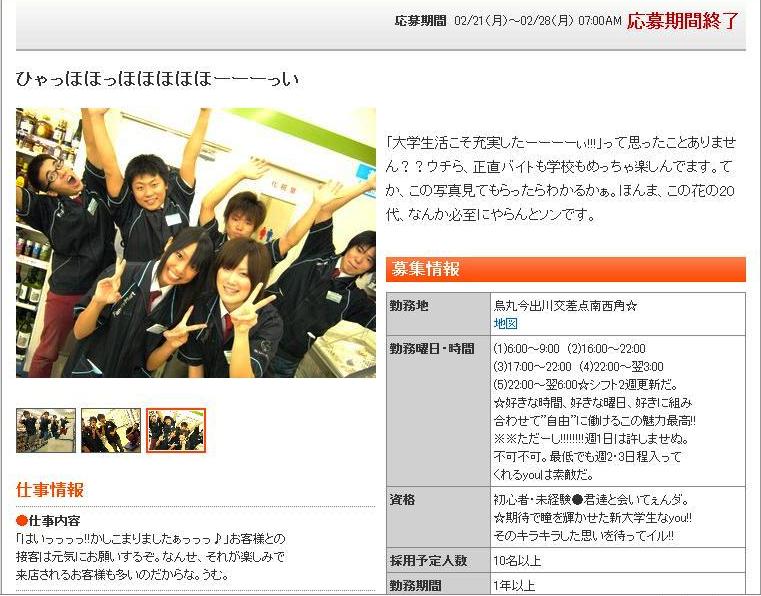Click the 募集情報 orange header
The width and height of the screenshot is (761, 596).
point(565,269)
